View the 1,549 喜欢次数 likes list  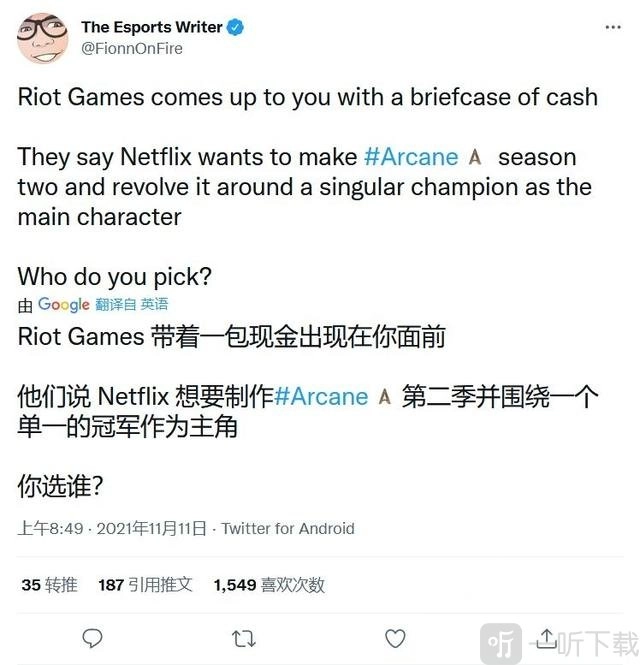269,585
